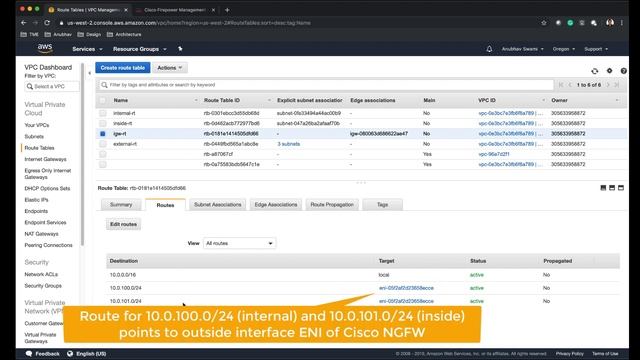Select checkbox for rtb-0a75583bdb5647c1e row
This screenshot has width=640, height=360.
(102, 164)
